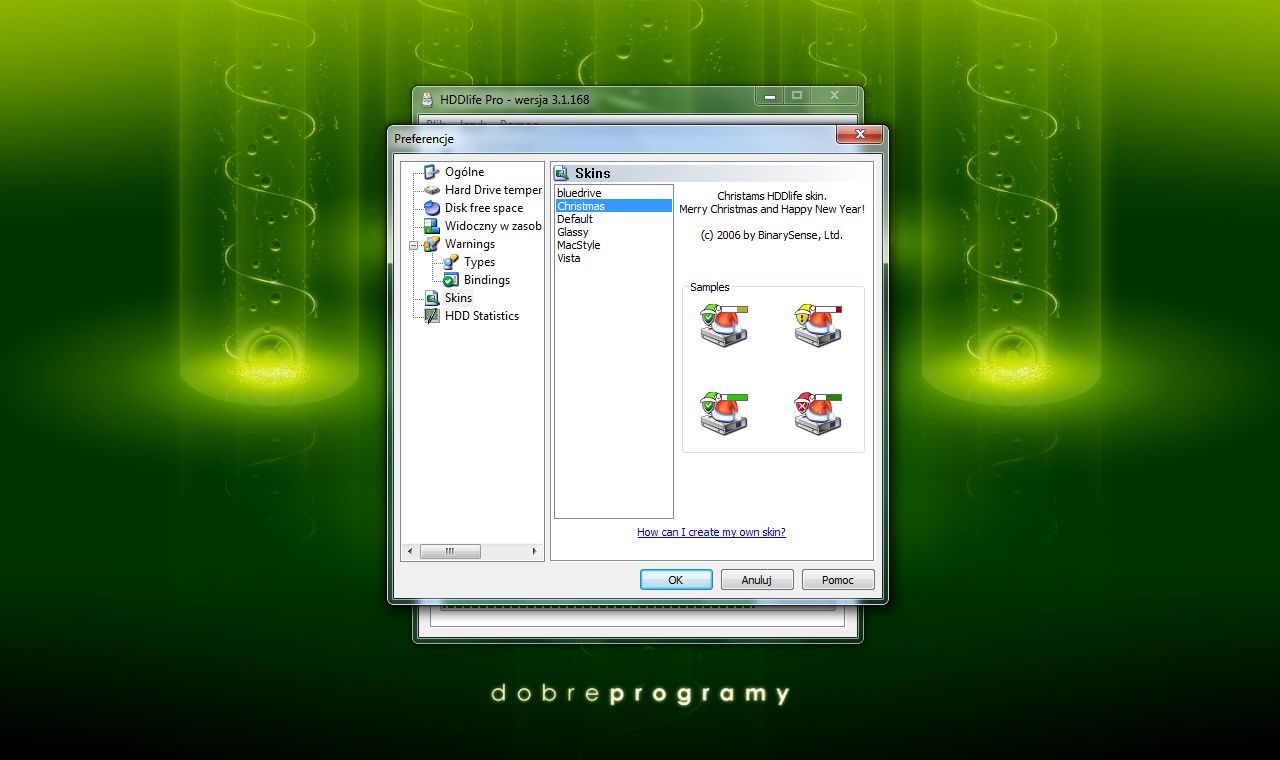Open help with Pomoc button
This screenshot has height=760, width=1280.
[x=838, y=580]
